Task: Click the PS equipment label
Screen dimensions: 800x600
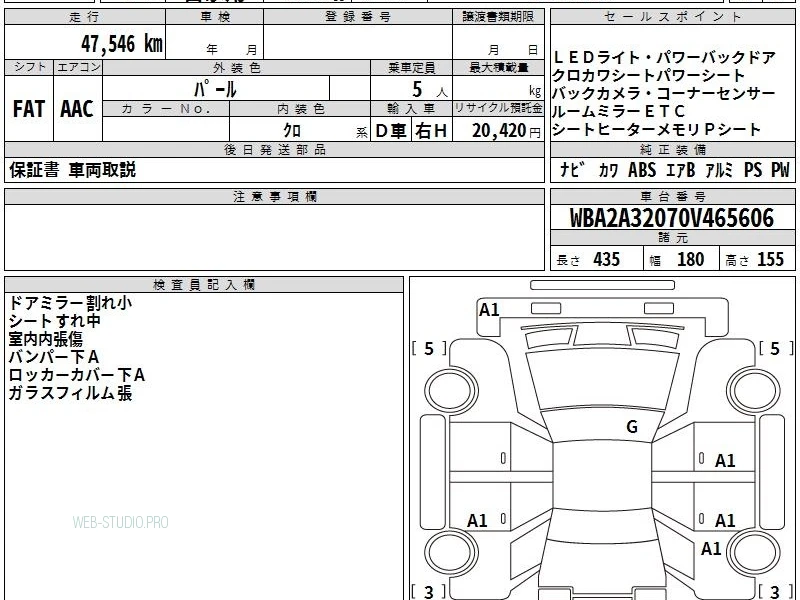Action: coord(753,170)
